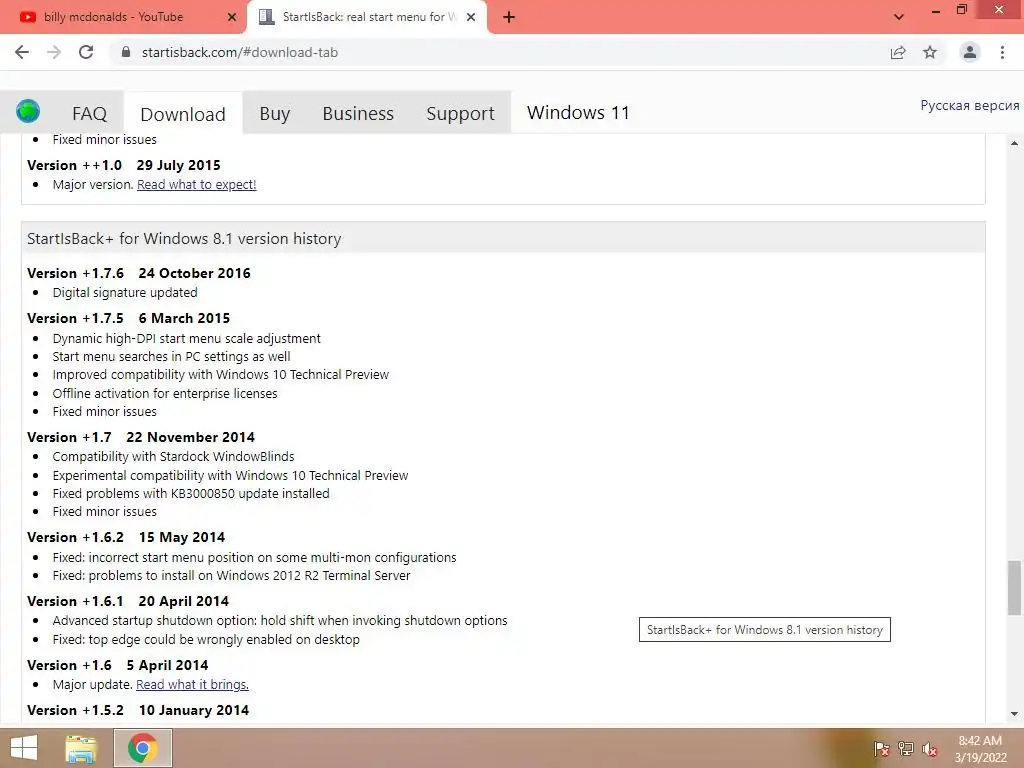The width and height of the screenshot is (1024, 768).
Task: Click Chrome icon in taskbar
Action: [143, 748]
